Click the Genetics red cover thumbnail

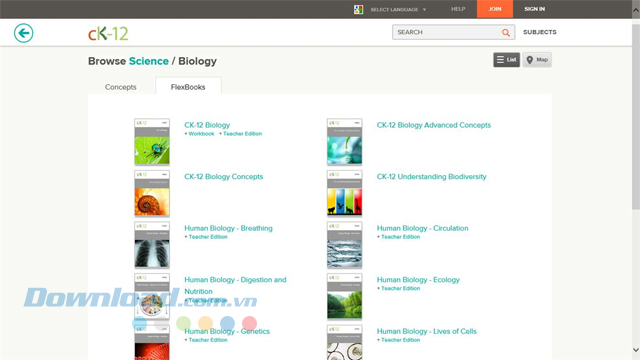152,342
